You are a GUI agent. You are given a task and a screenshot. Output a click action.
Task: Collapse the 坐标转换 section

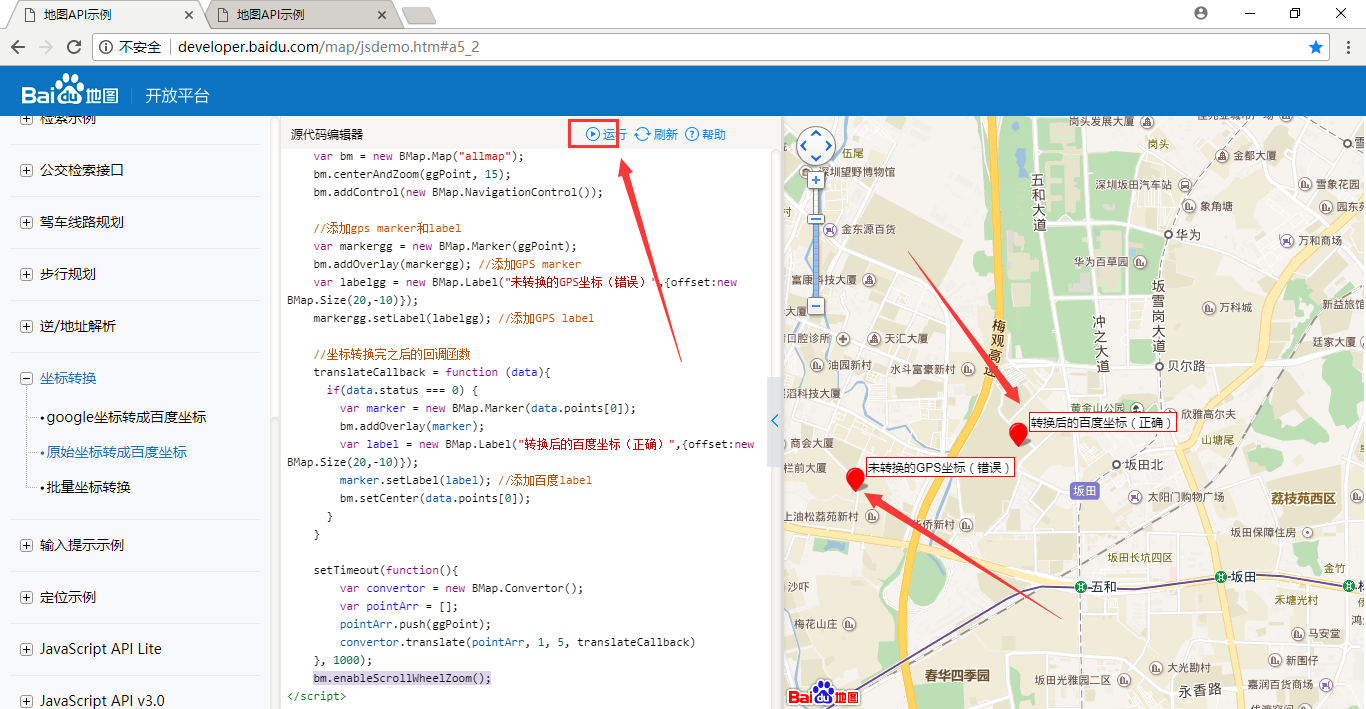(x=25, y=378)
